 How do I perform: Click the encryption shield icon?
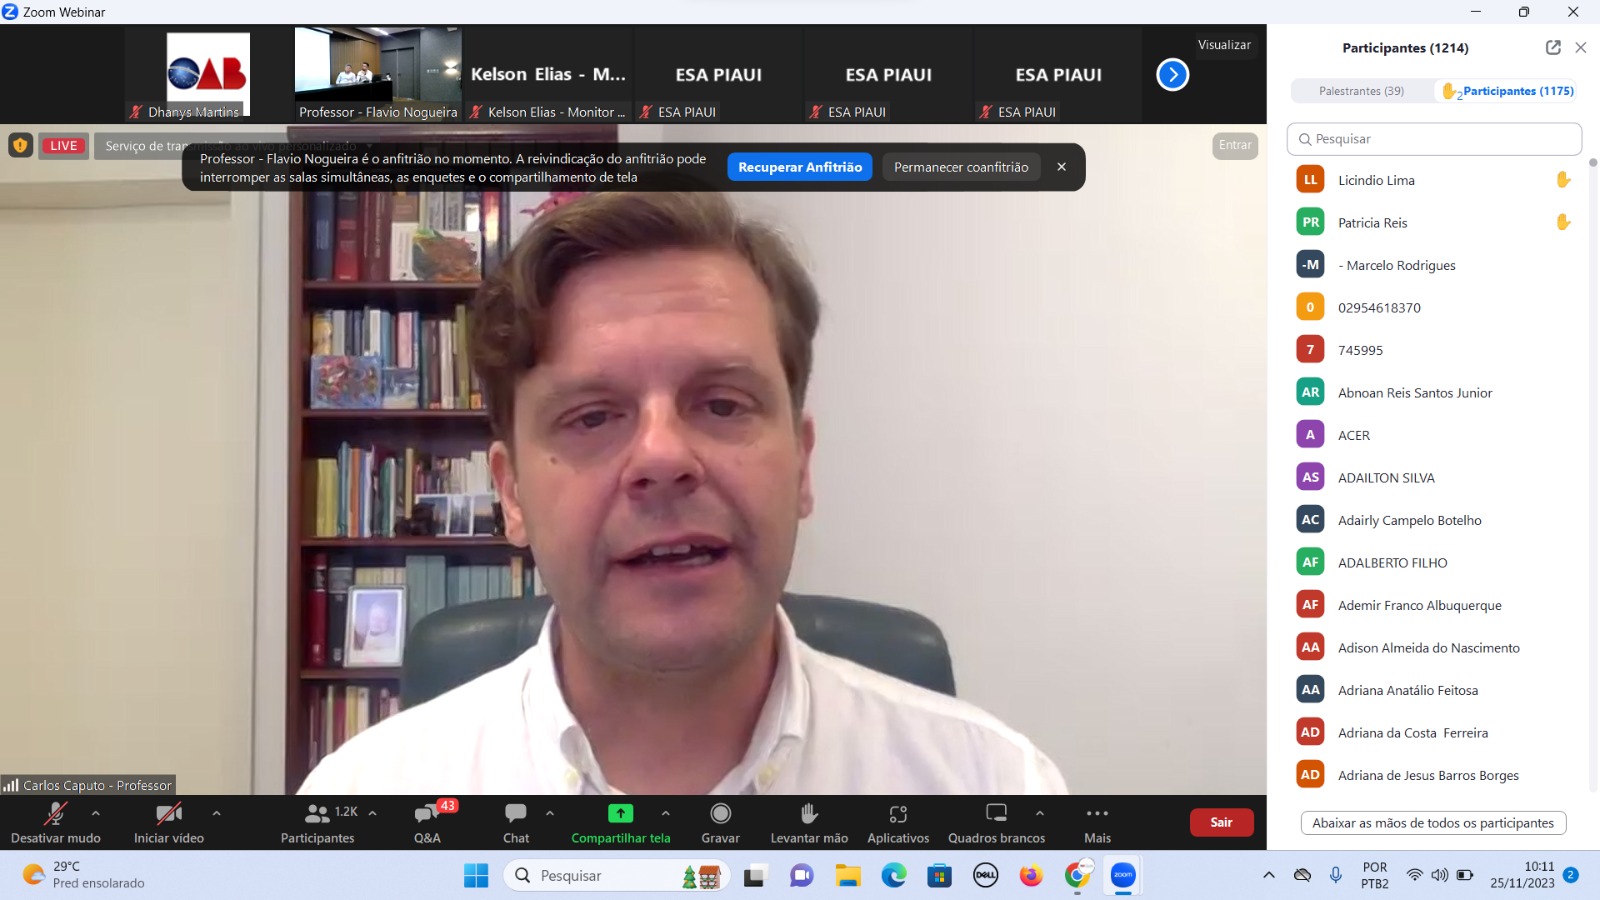20,145
